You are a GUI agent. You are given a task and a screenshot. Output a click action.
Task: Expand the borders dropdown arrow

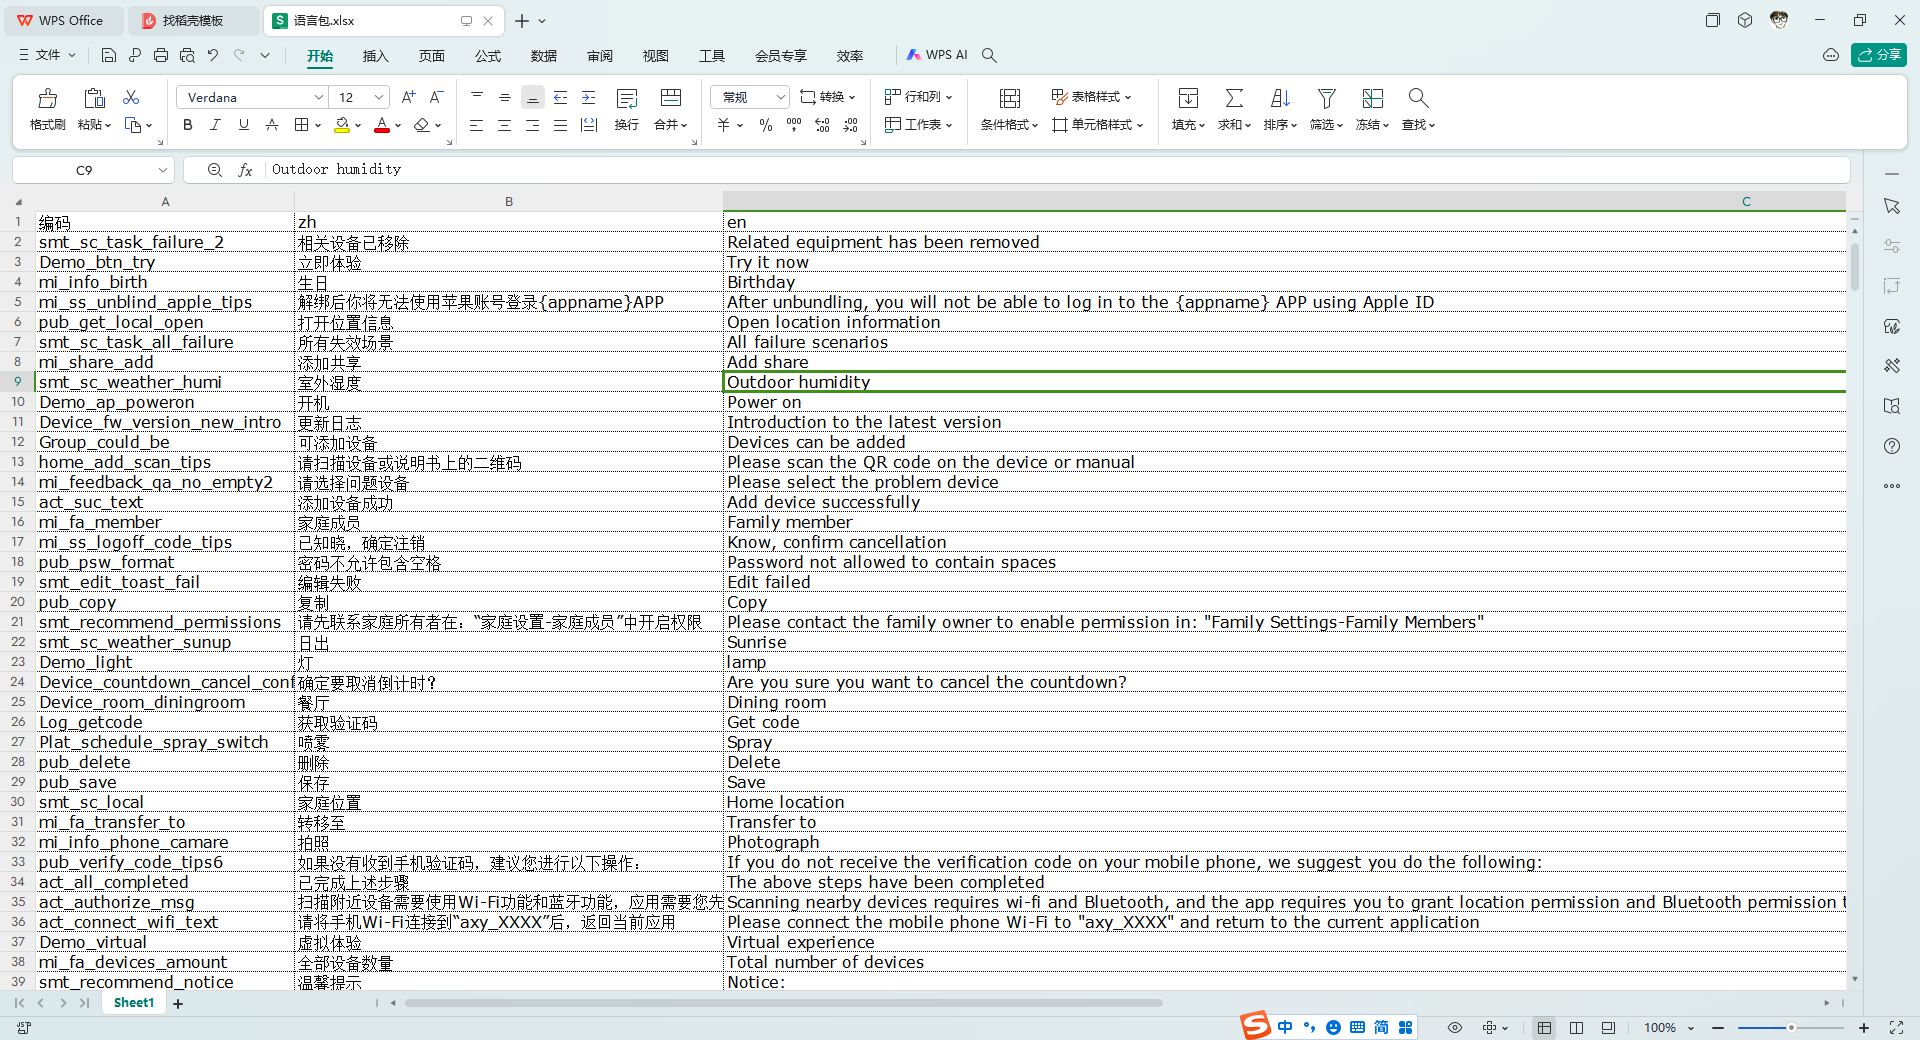[318, 125]
